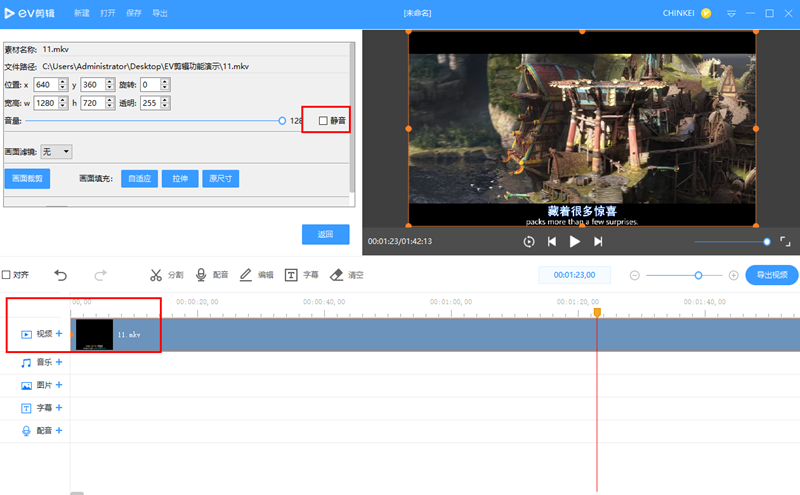
Task: Click the 字幕 subtitle toolbar tool
Action: tap(302, 275)
